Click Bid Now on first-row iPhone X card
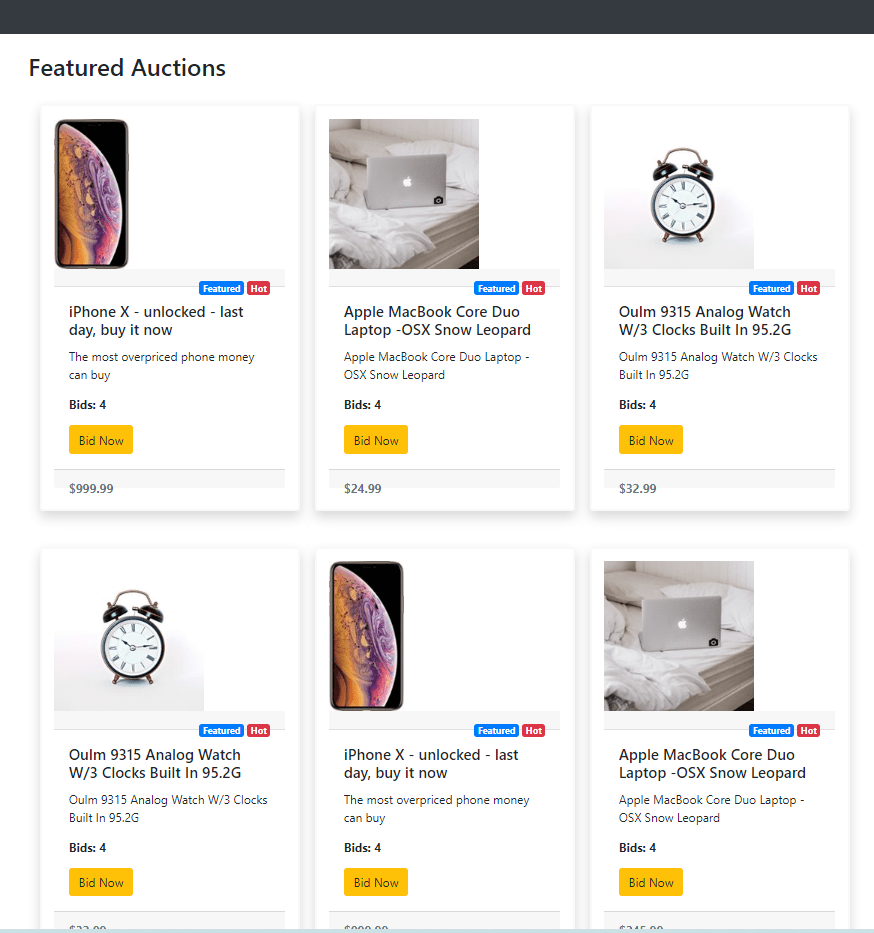874x933 pixels. 101,440
